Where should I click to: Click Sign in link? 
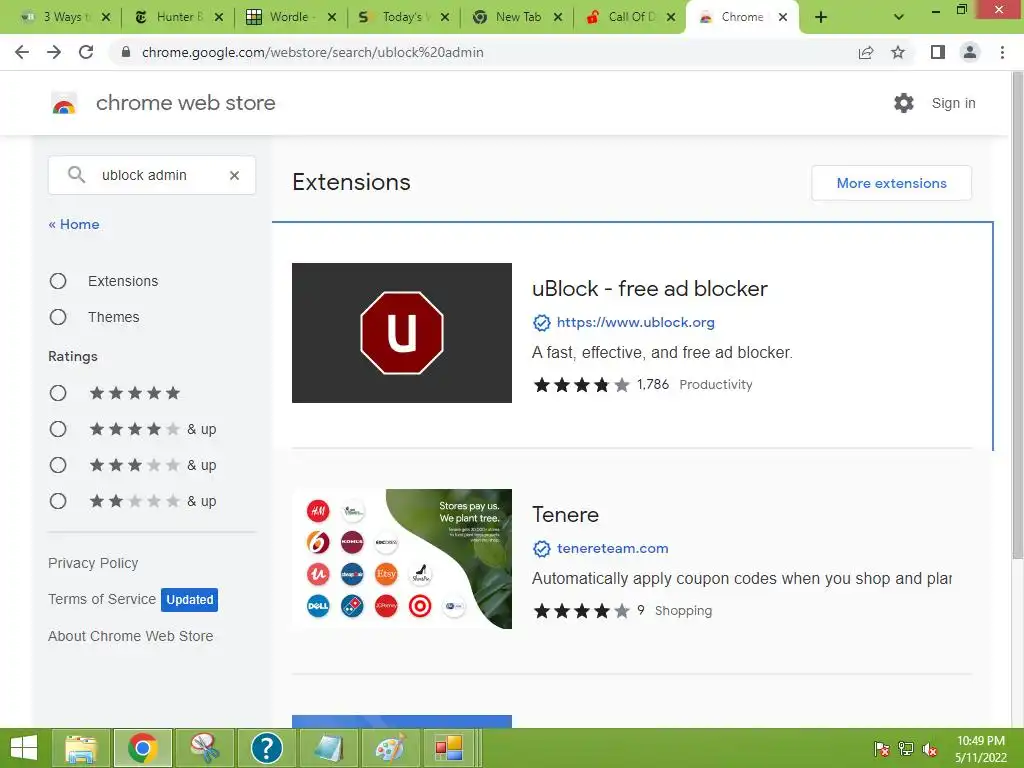click(x=953, y=103)
